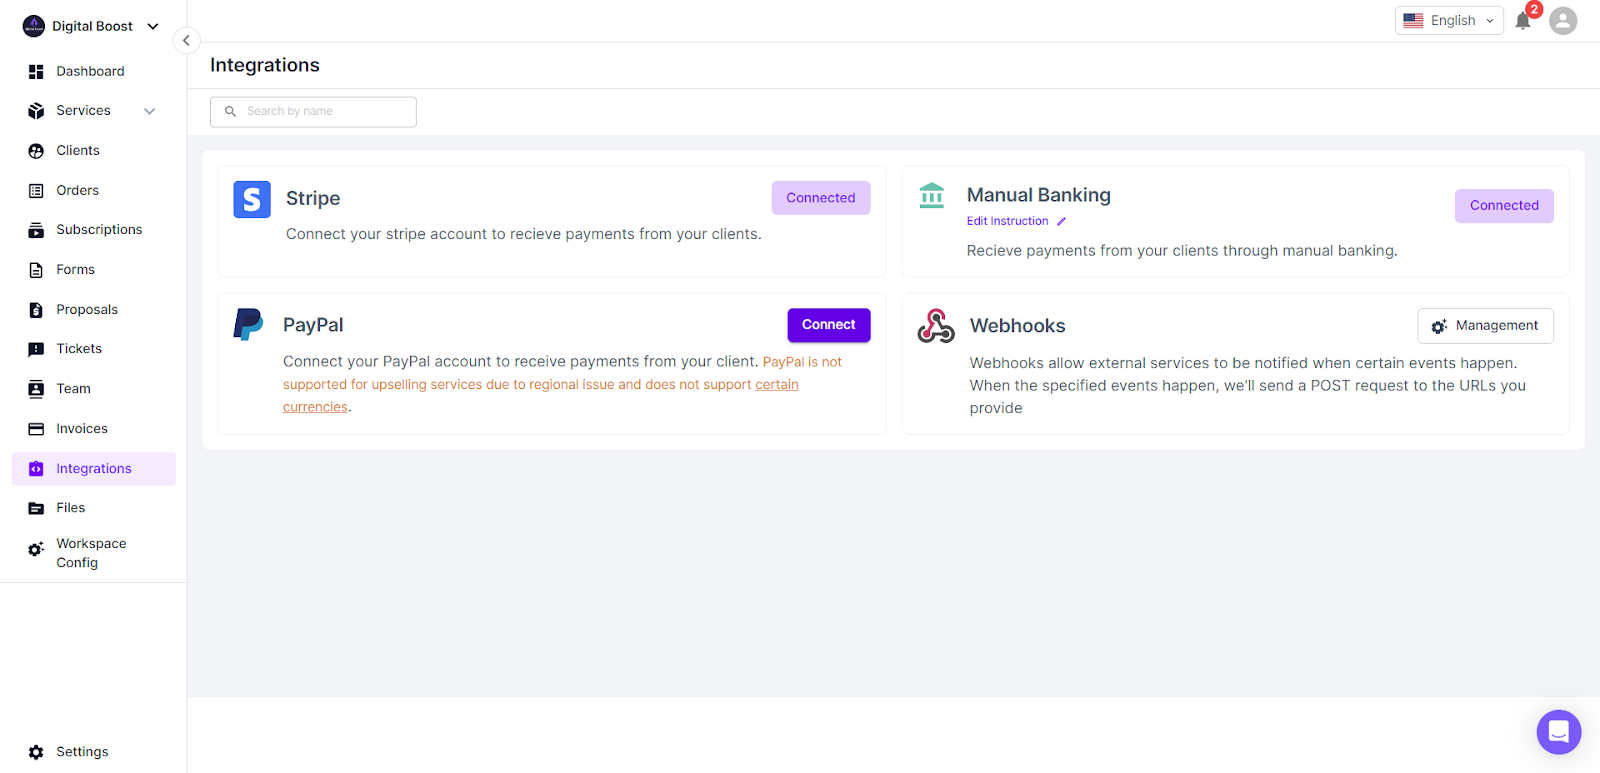The width and height of the screenshot is (1600, 773).
Task: Click the Orders list icon
Action: click(x=36, y=191)
